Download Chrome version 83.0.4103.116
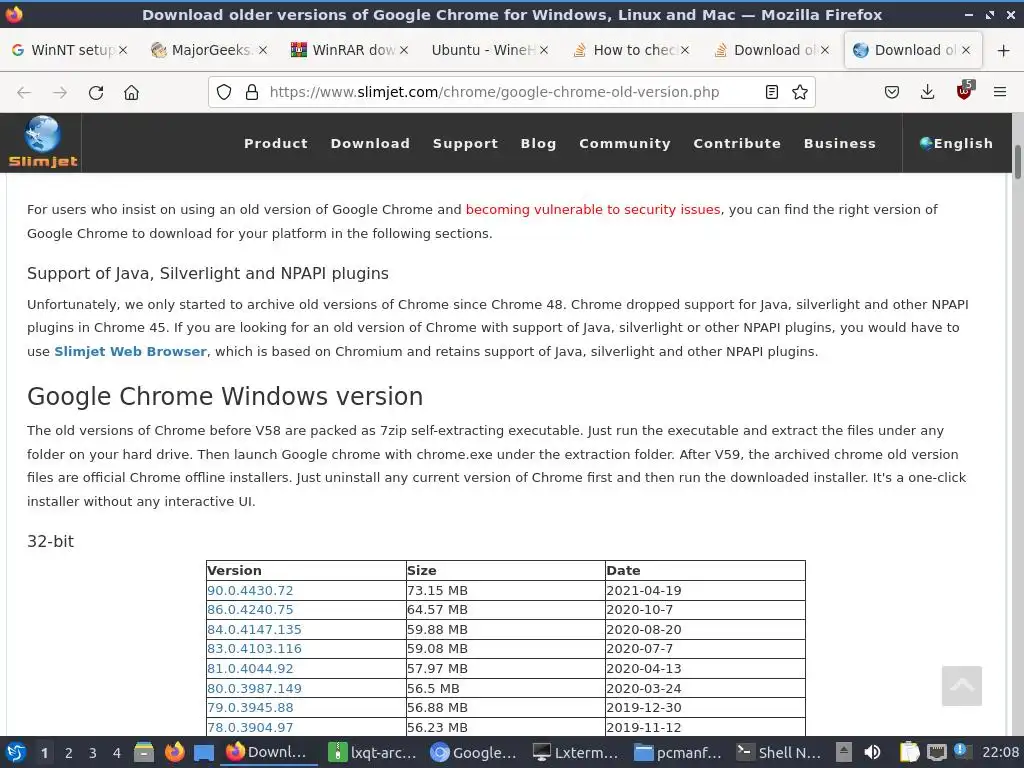Screen dimensions: 1024x768 tap(254, 648)
